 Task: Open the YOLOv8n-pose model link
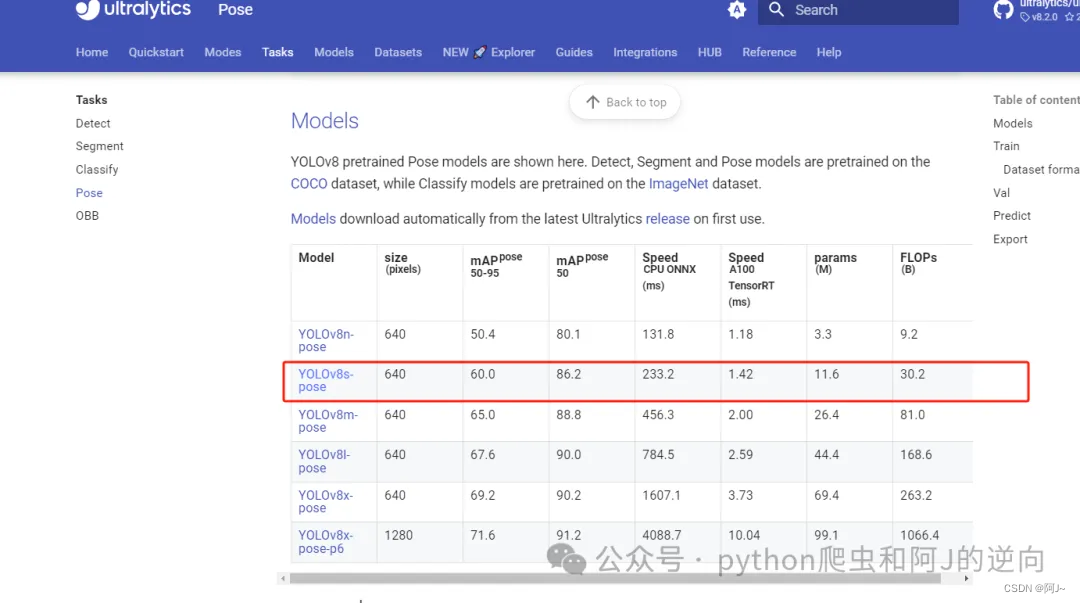[325, 340]
